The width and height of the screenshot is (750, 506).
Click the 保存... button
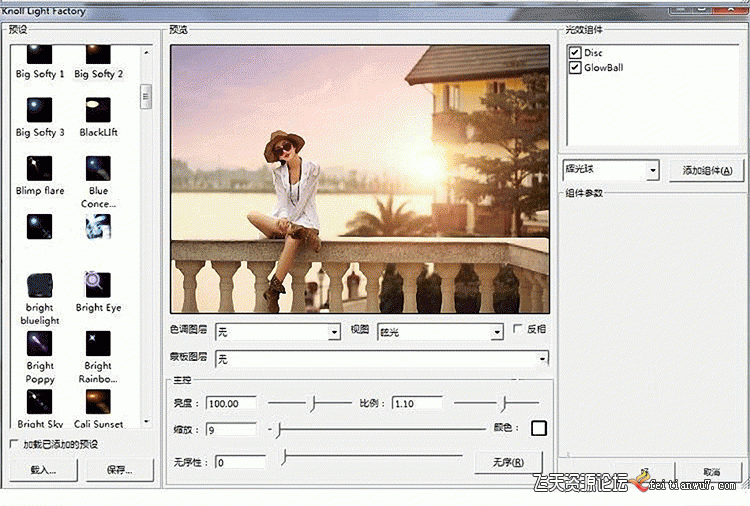click(x=120, y=470)
